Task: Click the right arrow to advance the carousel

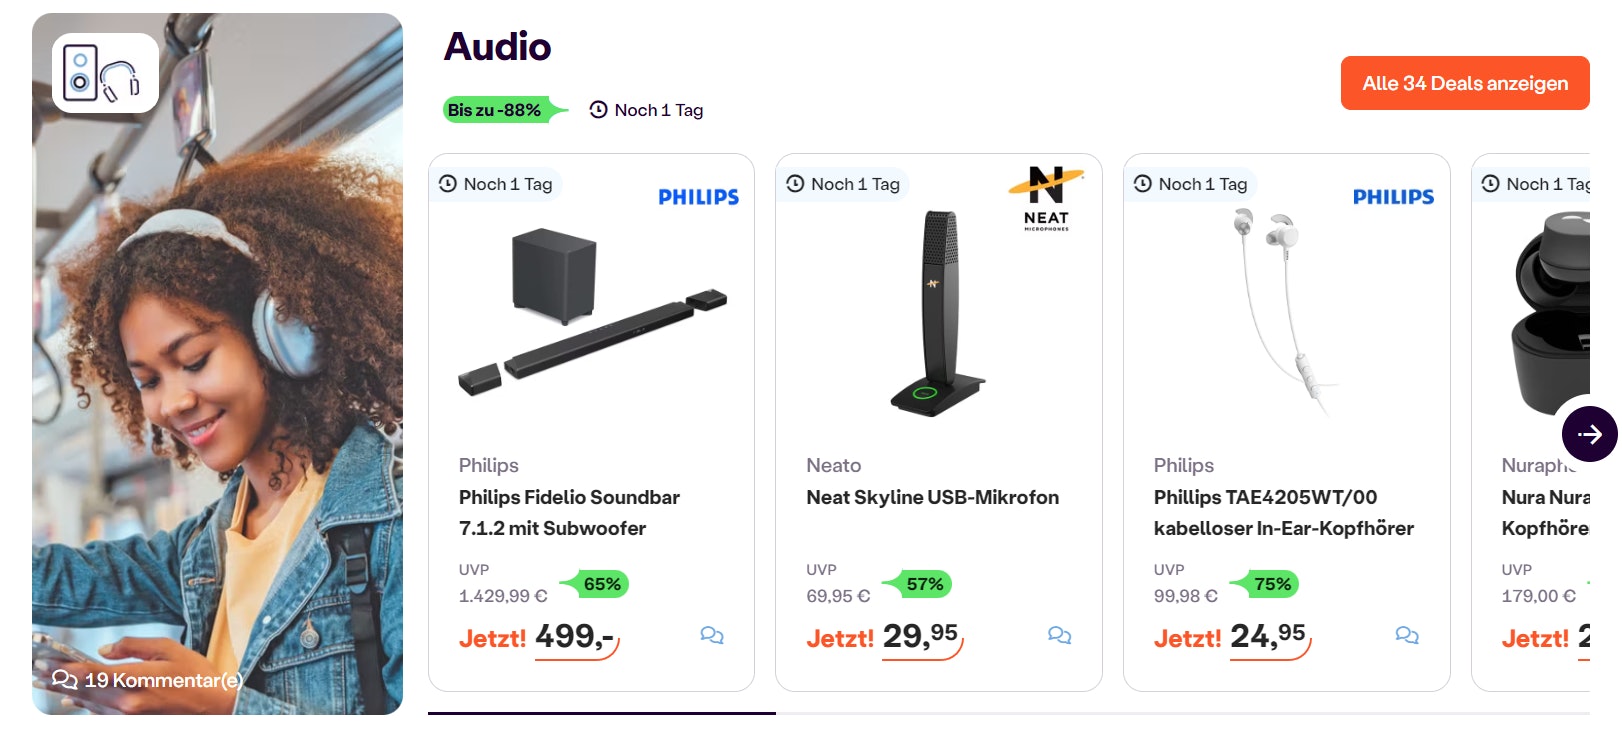Action: pos(1589,434)
